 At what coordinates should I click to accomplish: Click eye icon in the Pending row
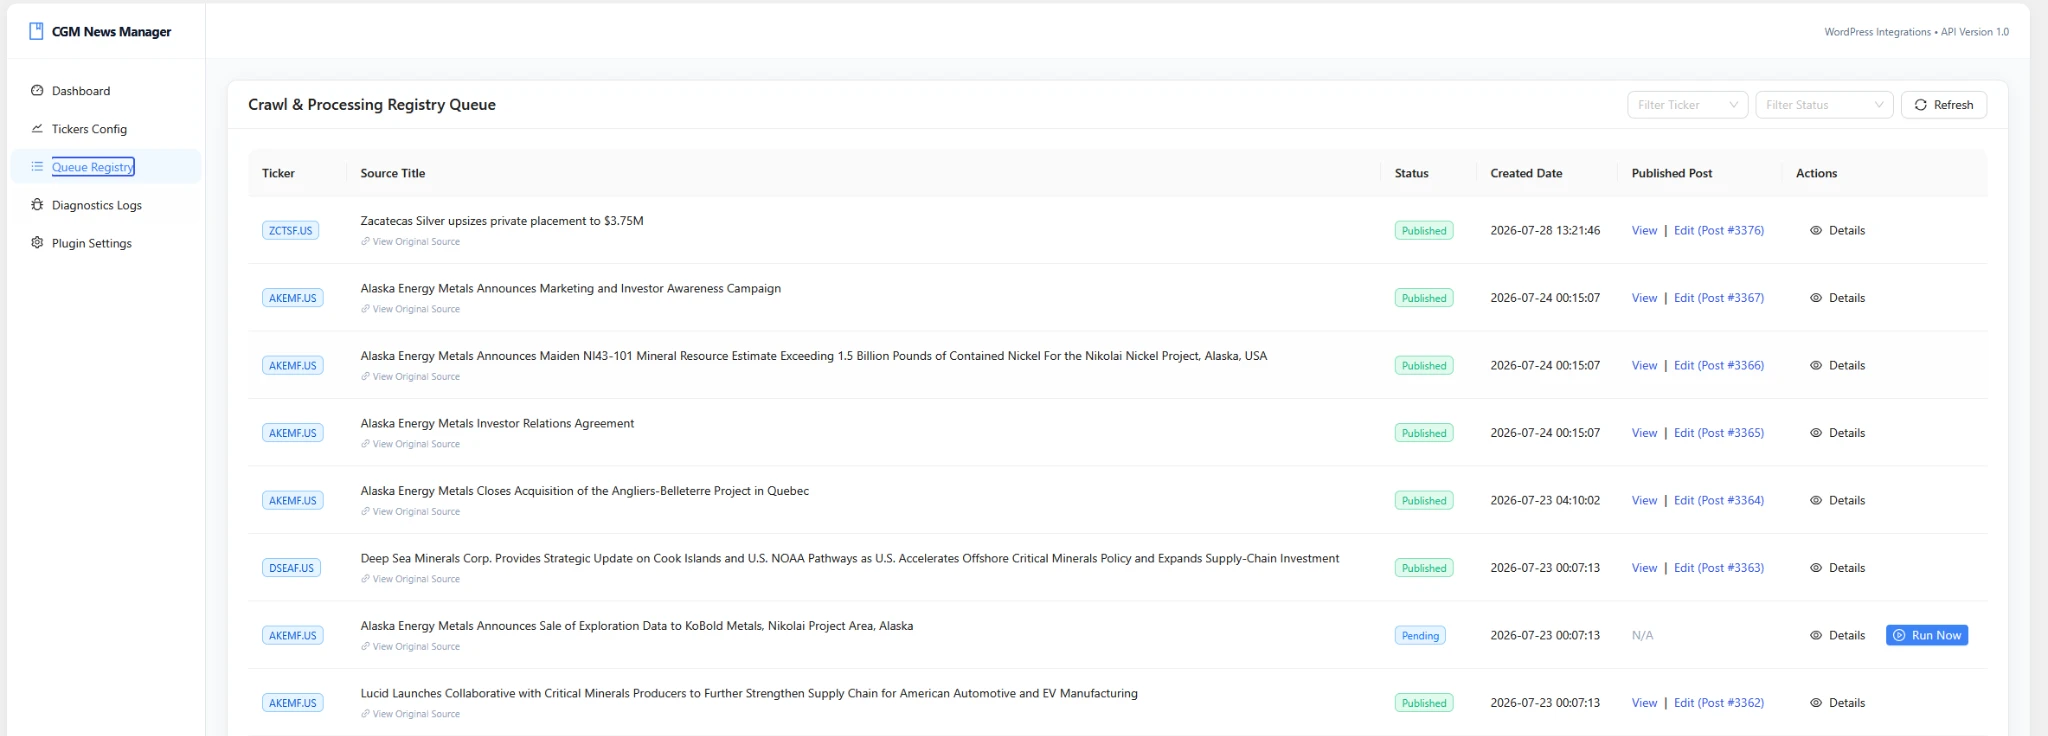pos(1816,635)
